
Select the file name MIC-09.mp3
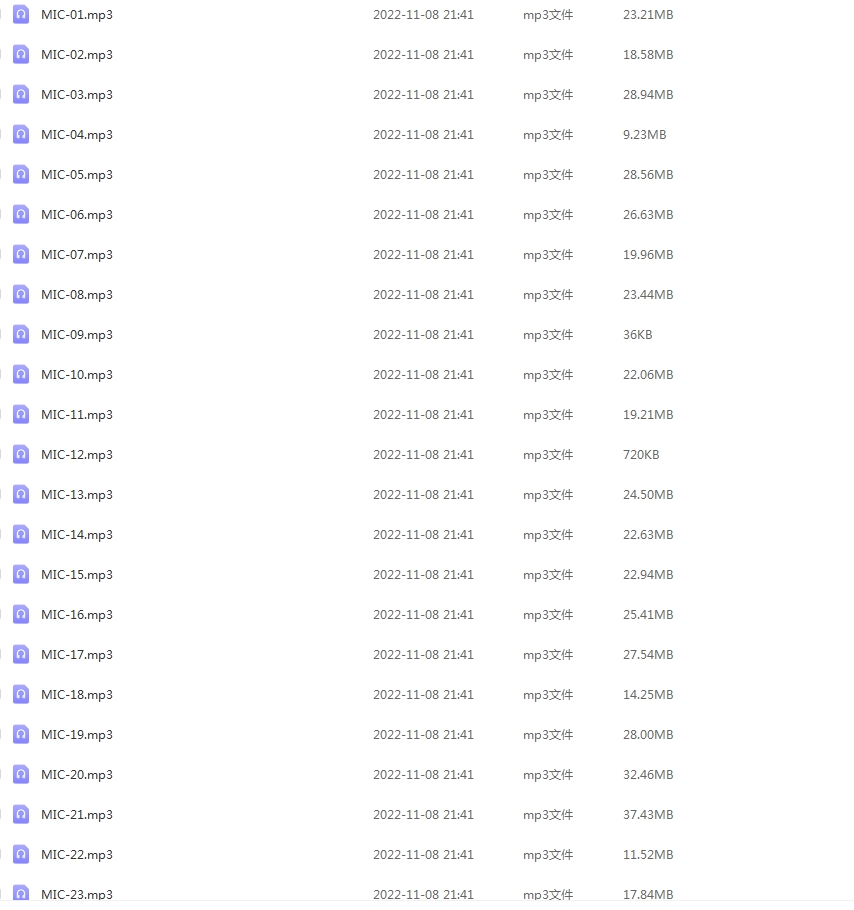click(x=77, y=335)
